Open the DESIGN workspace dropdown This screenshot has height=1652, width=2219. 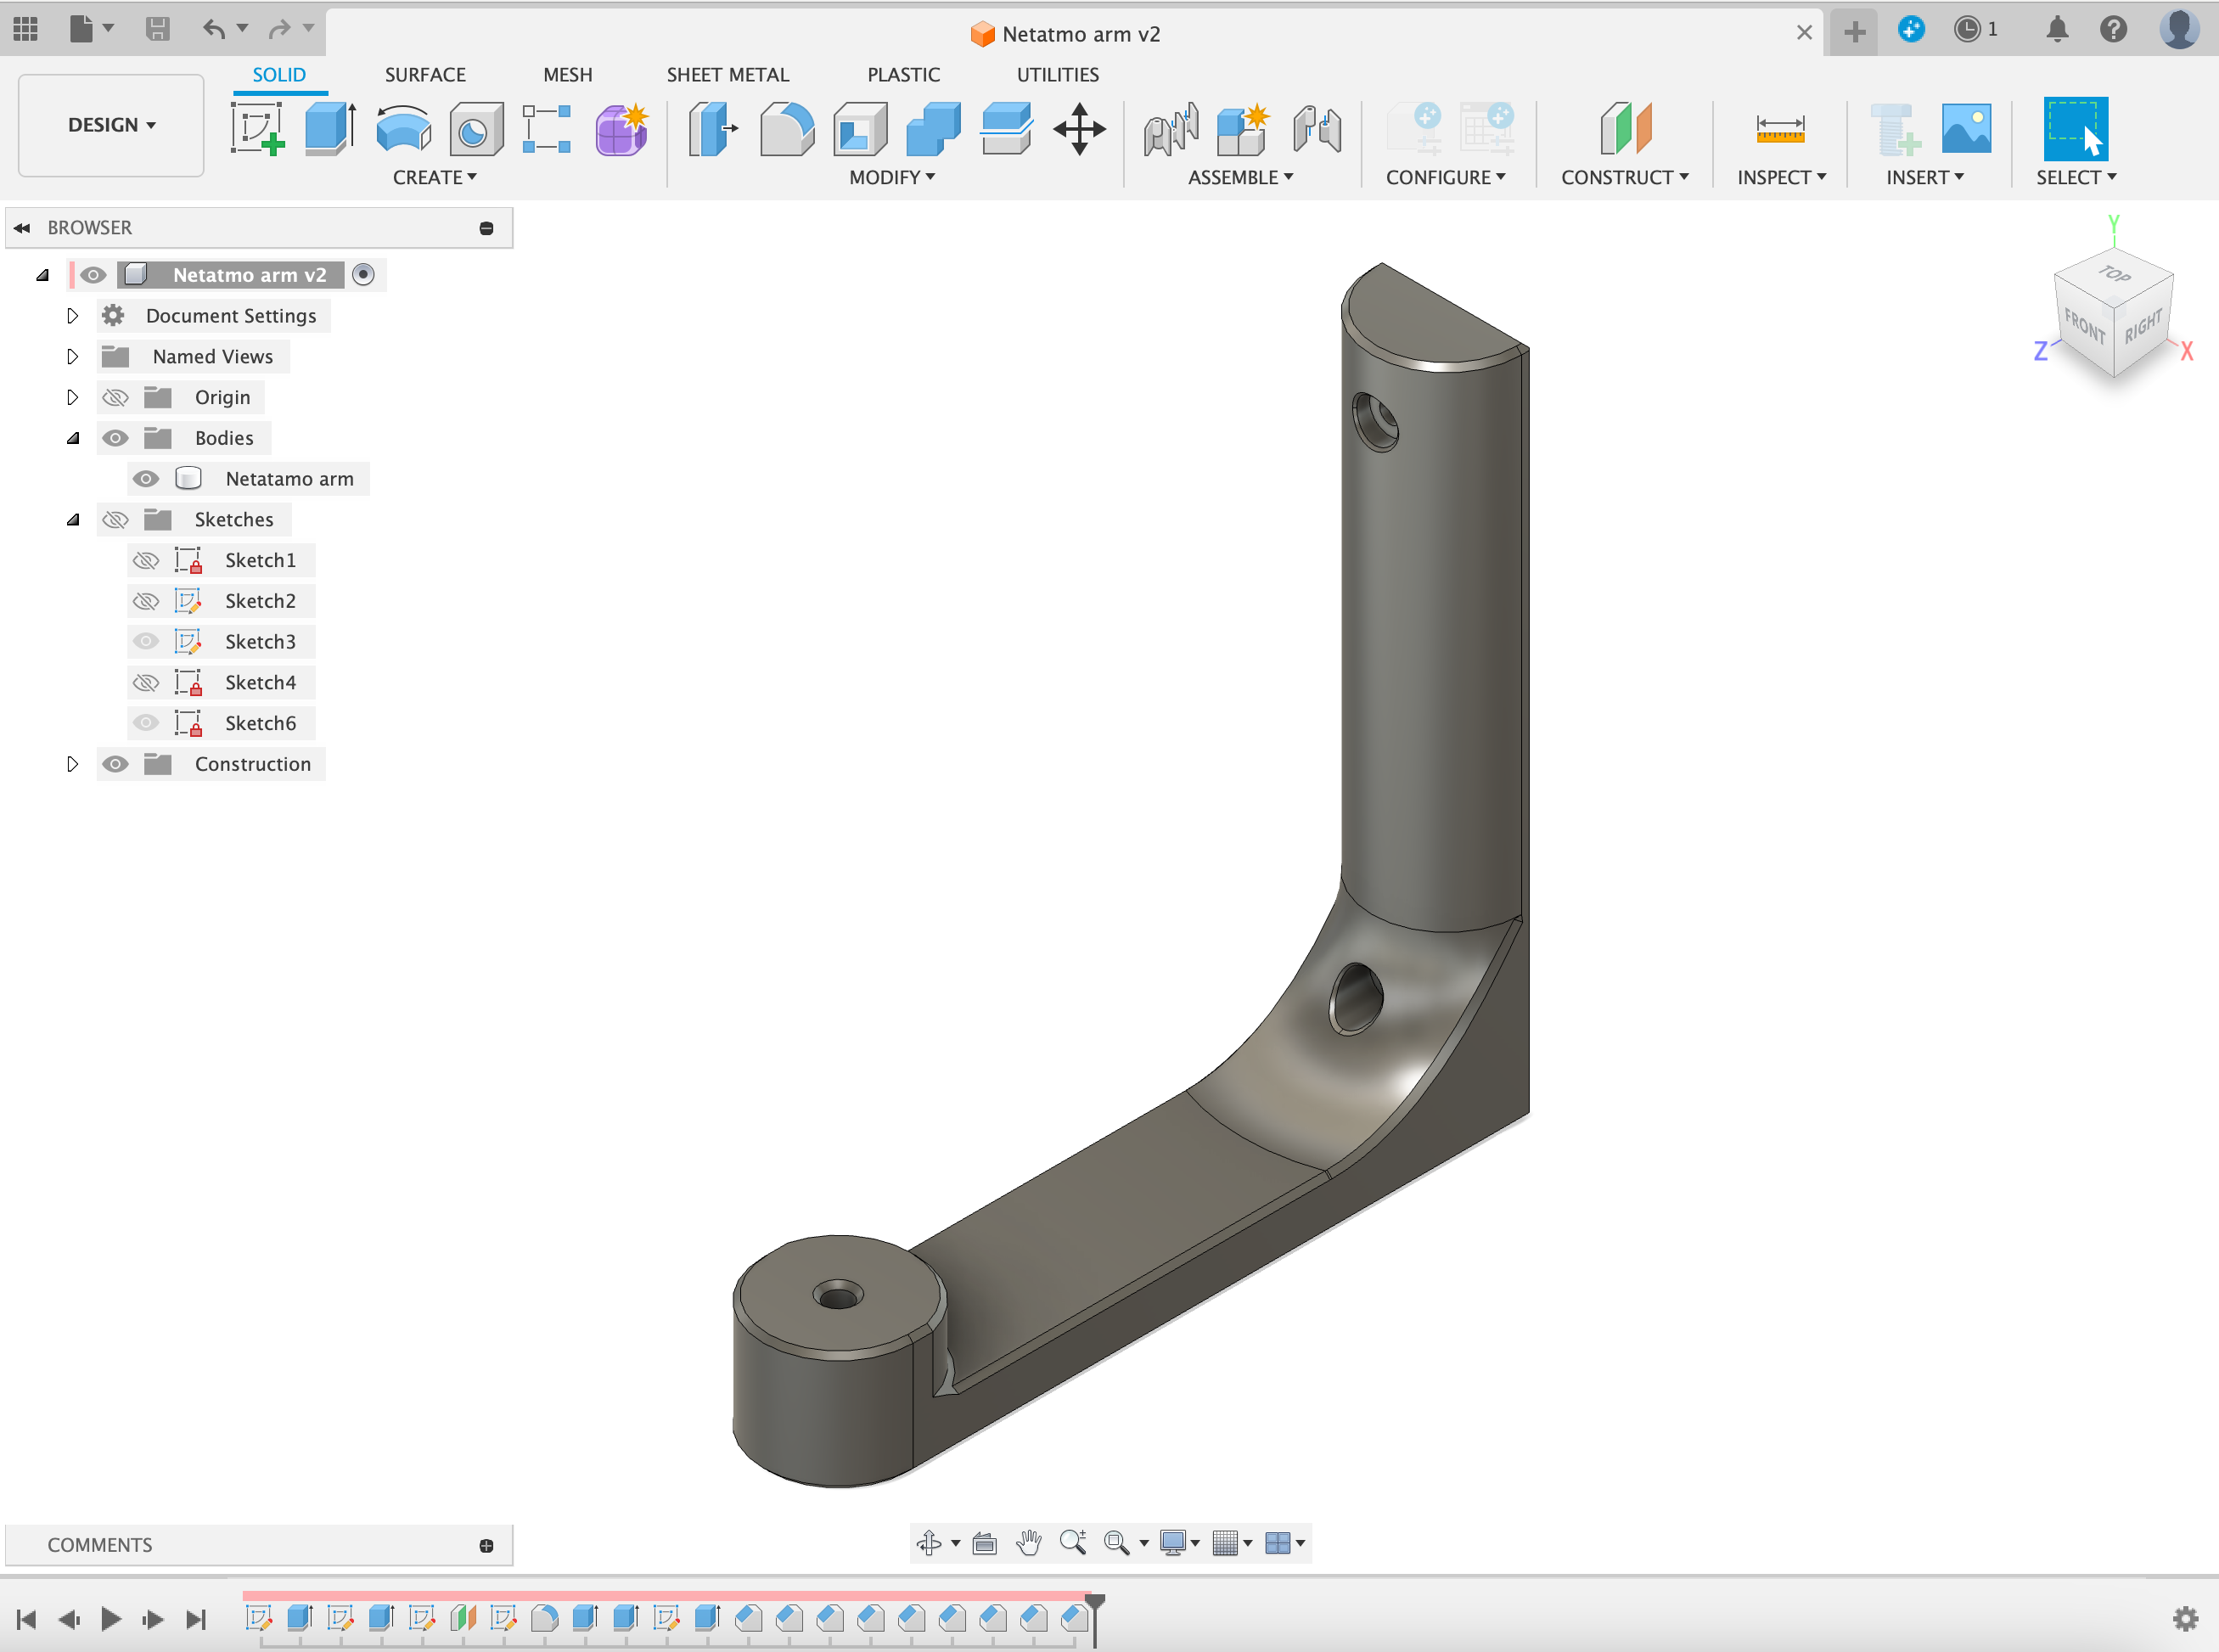111,125
